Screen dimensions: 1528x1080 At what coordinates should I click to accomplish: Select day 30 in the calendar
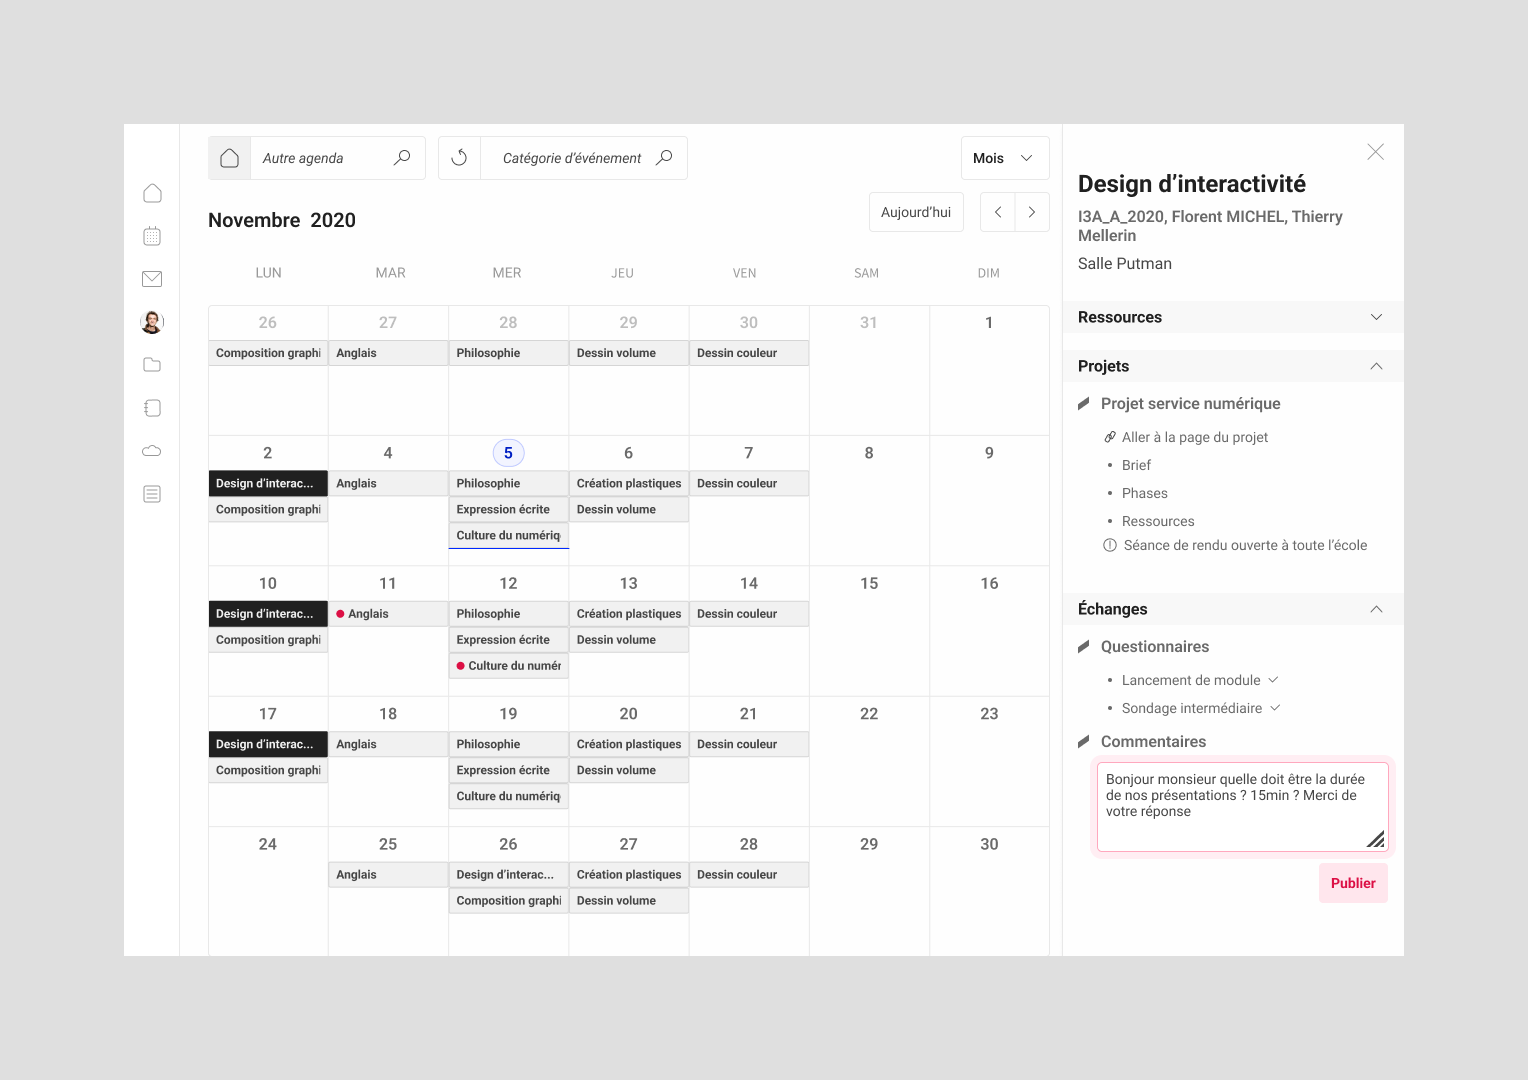point(989,844)
